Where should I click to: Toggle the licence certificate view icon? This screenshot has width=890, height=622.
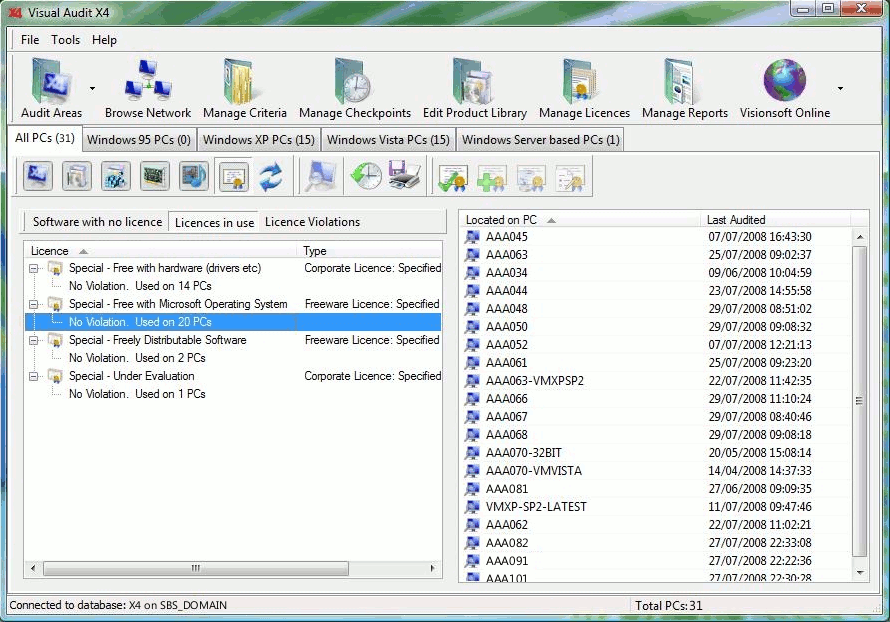pos(233,177)
